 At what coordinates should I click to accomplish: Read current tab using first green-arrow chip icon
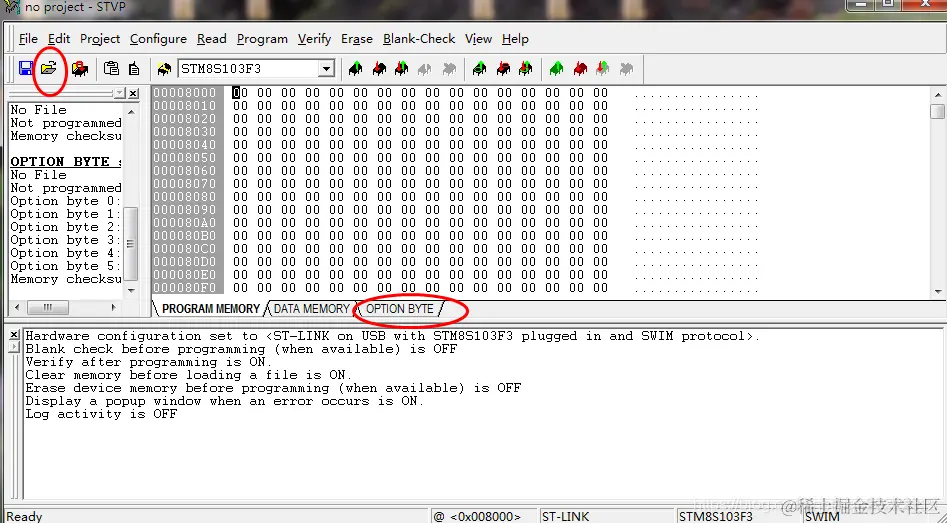tap(356, 69)
